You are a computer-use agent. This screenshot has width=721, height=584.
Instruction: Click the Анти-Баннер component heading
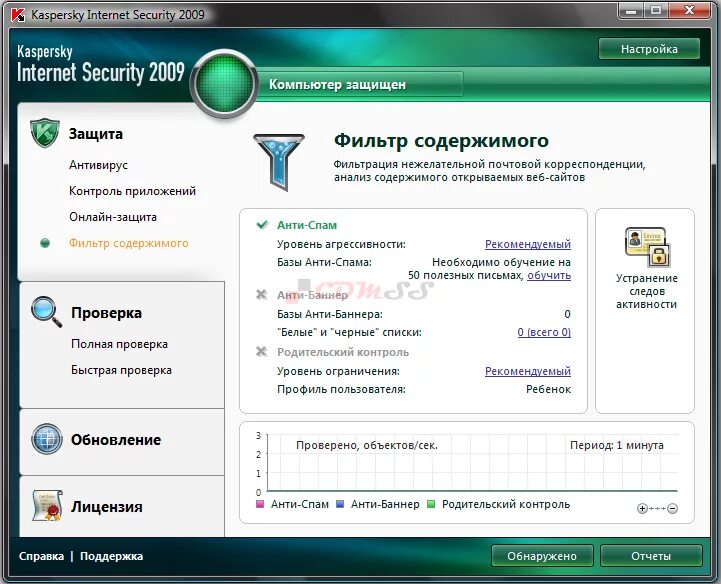pyautogui.click(x=312, y=295)
